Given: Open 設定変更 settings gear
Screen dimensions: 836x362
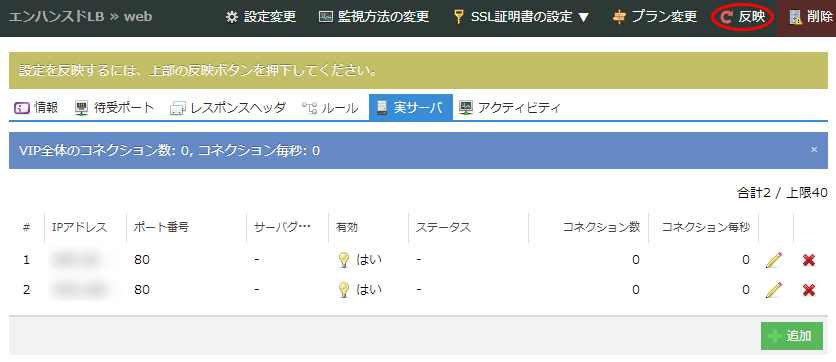Looking at the screenshot, I should pos(261,17).
